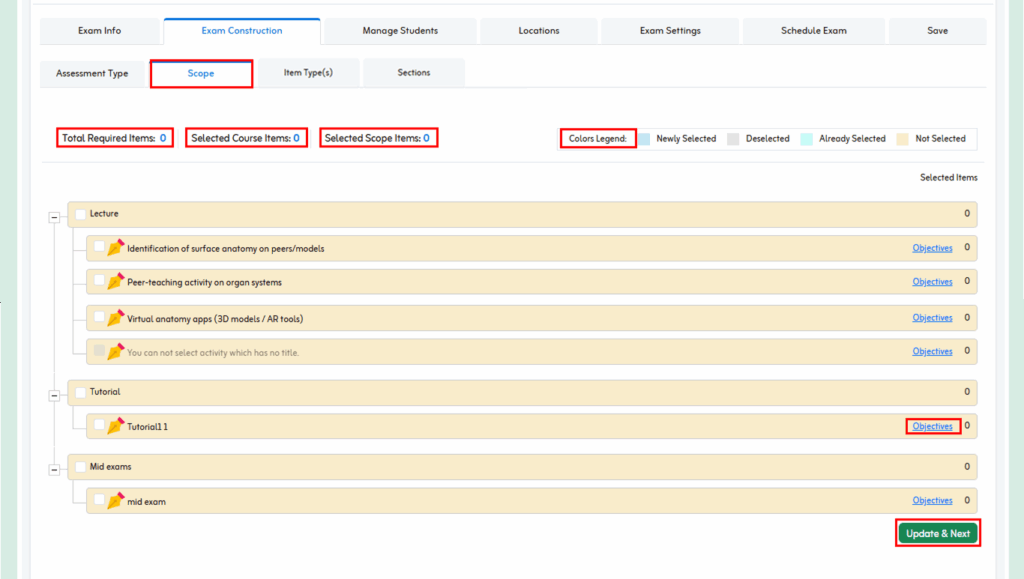This screenshot has height=579, width=1024.
Task: Open Objectives link for mid exam
Action: [932, 500]
